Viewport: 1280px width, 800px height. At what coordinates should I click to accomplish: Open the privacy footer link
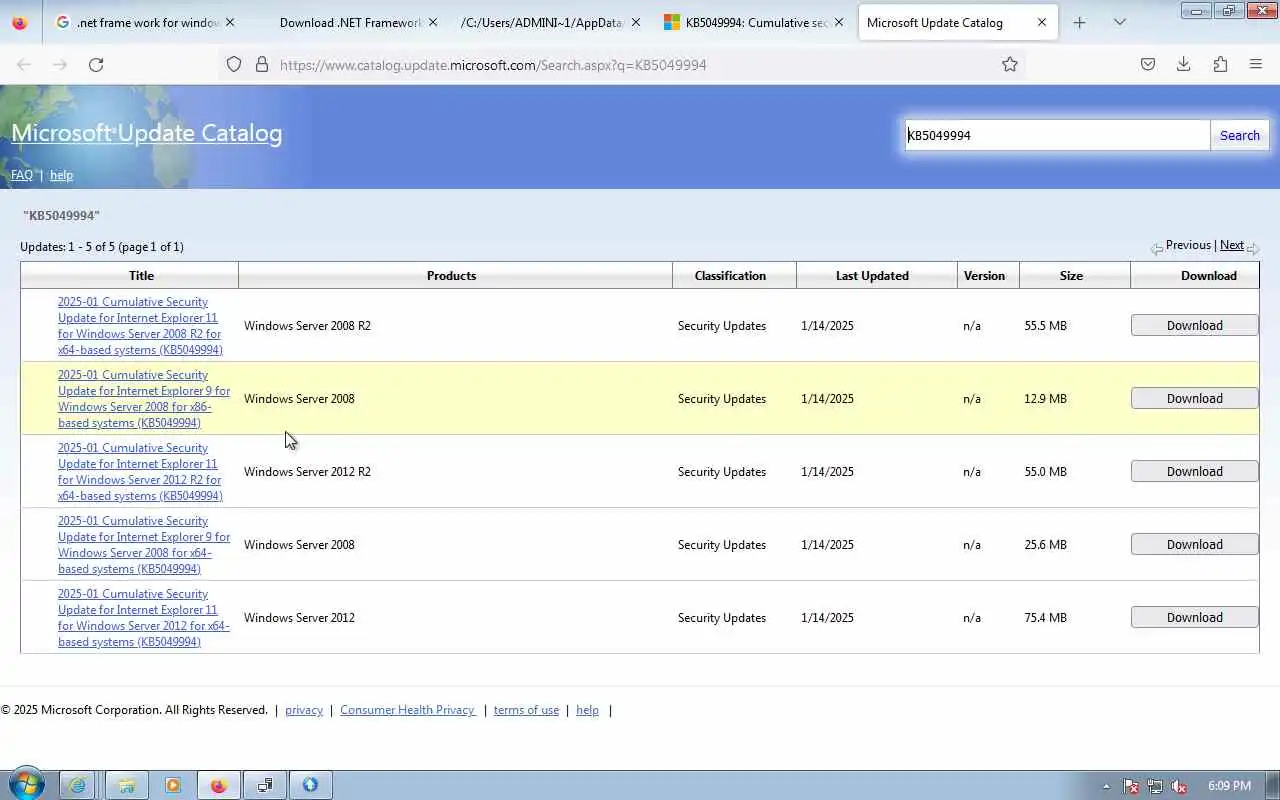point(304,710)
